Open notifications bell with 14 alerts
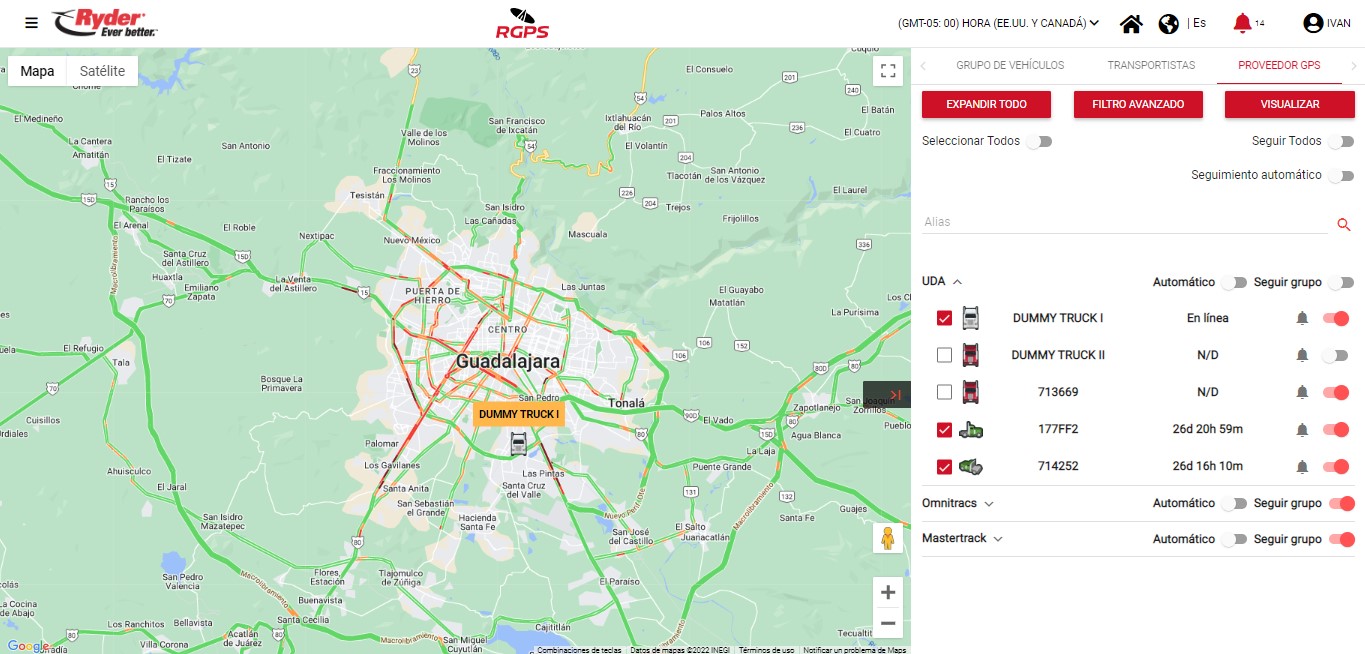The image size is (1365, 654). 1242,23
